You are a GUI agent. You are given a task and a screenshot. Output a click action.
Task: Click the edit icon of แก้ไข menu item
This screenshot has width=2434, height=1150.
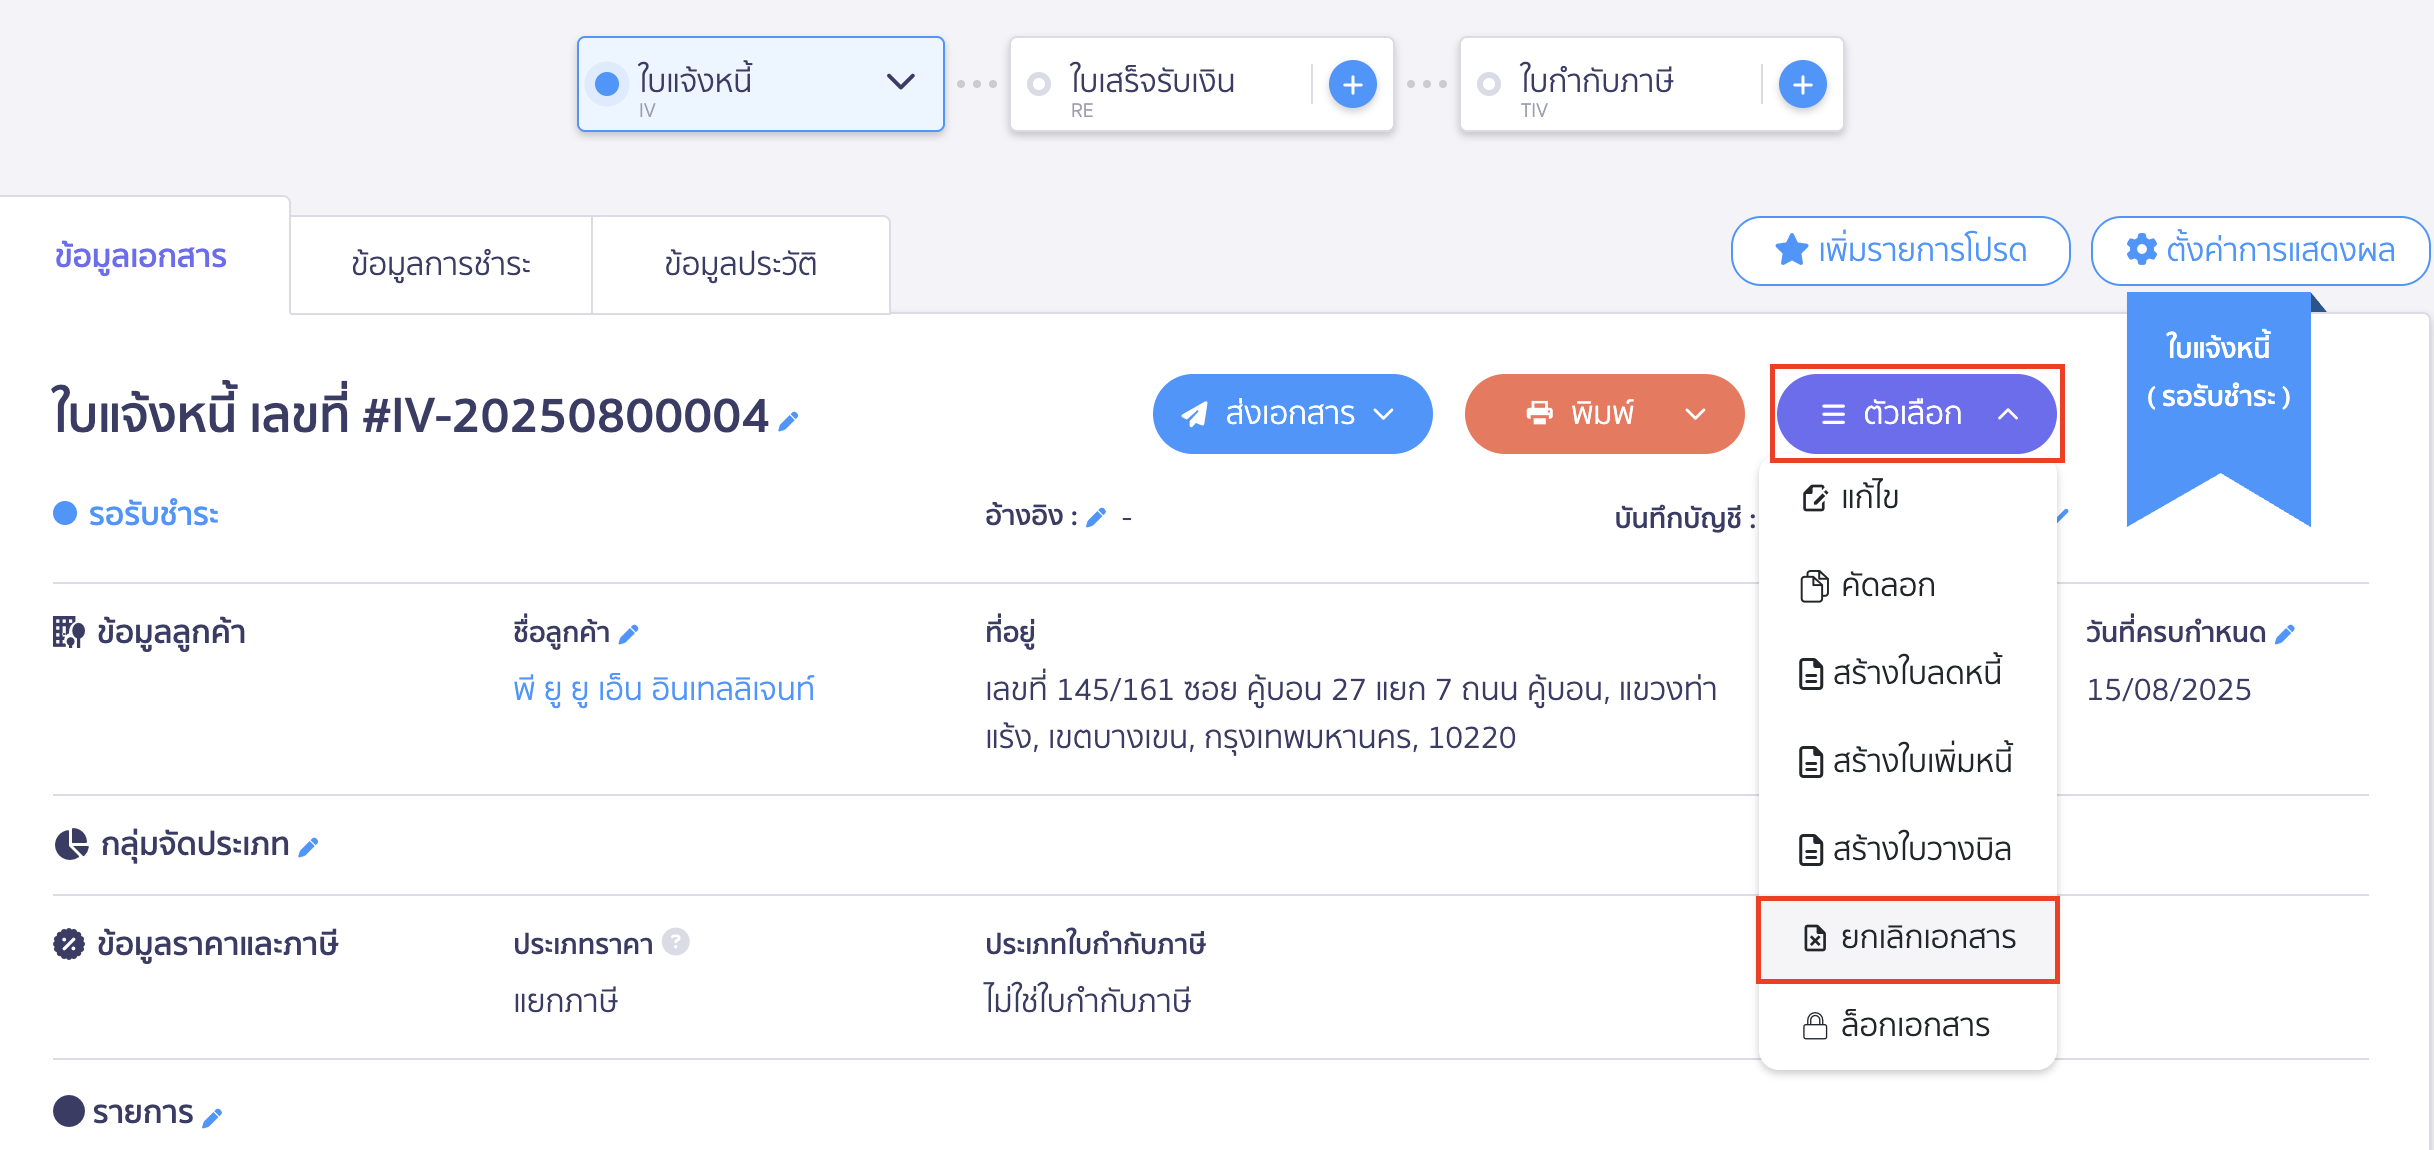[x=1814, y=497]
